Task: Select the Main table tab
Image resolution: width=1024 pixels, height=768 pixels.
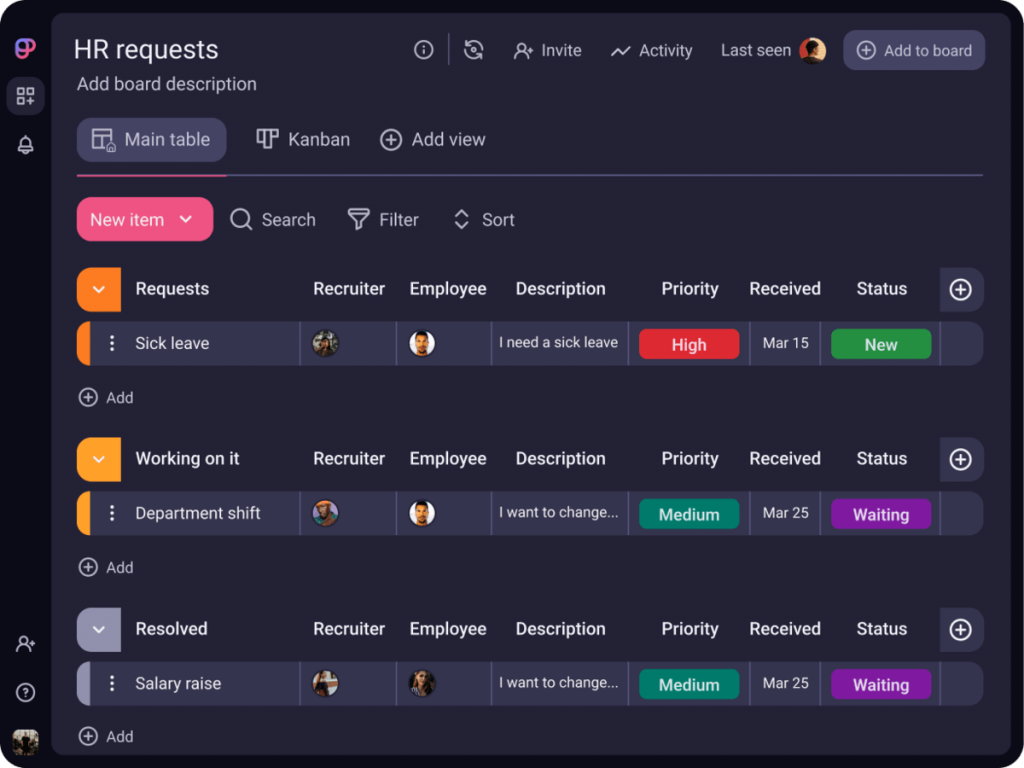Action: (x=151, y=139)
